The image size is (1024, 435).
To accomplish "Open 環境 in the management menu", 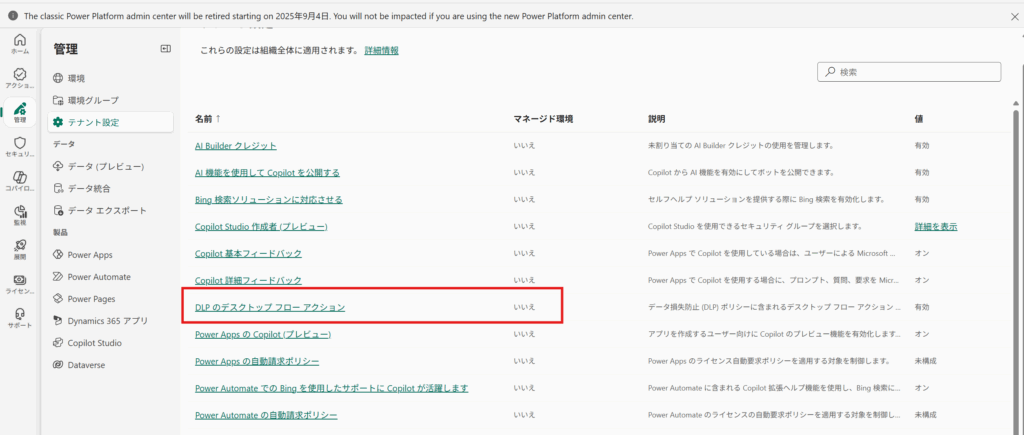I will (77, 78).
